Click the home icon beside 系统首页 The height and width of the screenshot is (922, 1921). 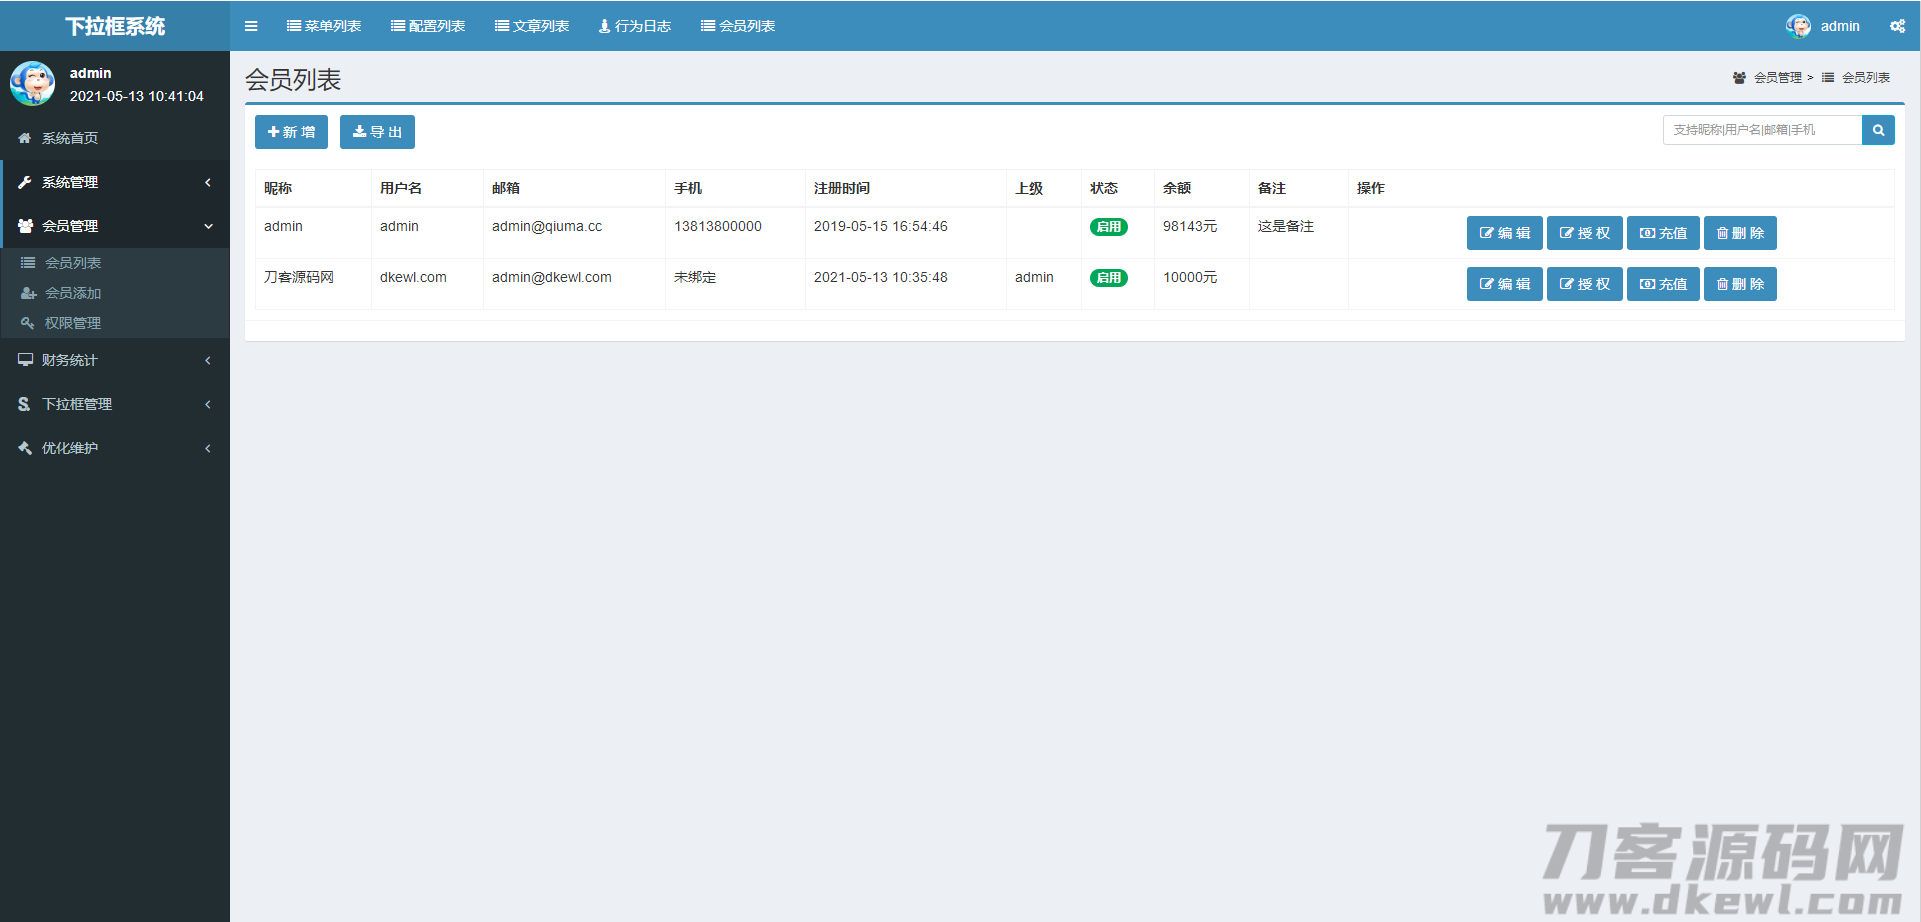click(25, 138)
